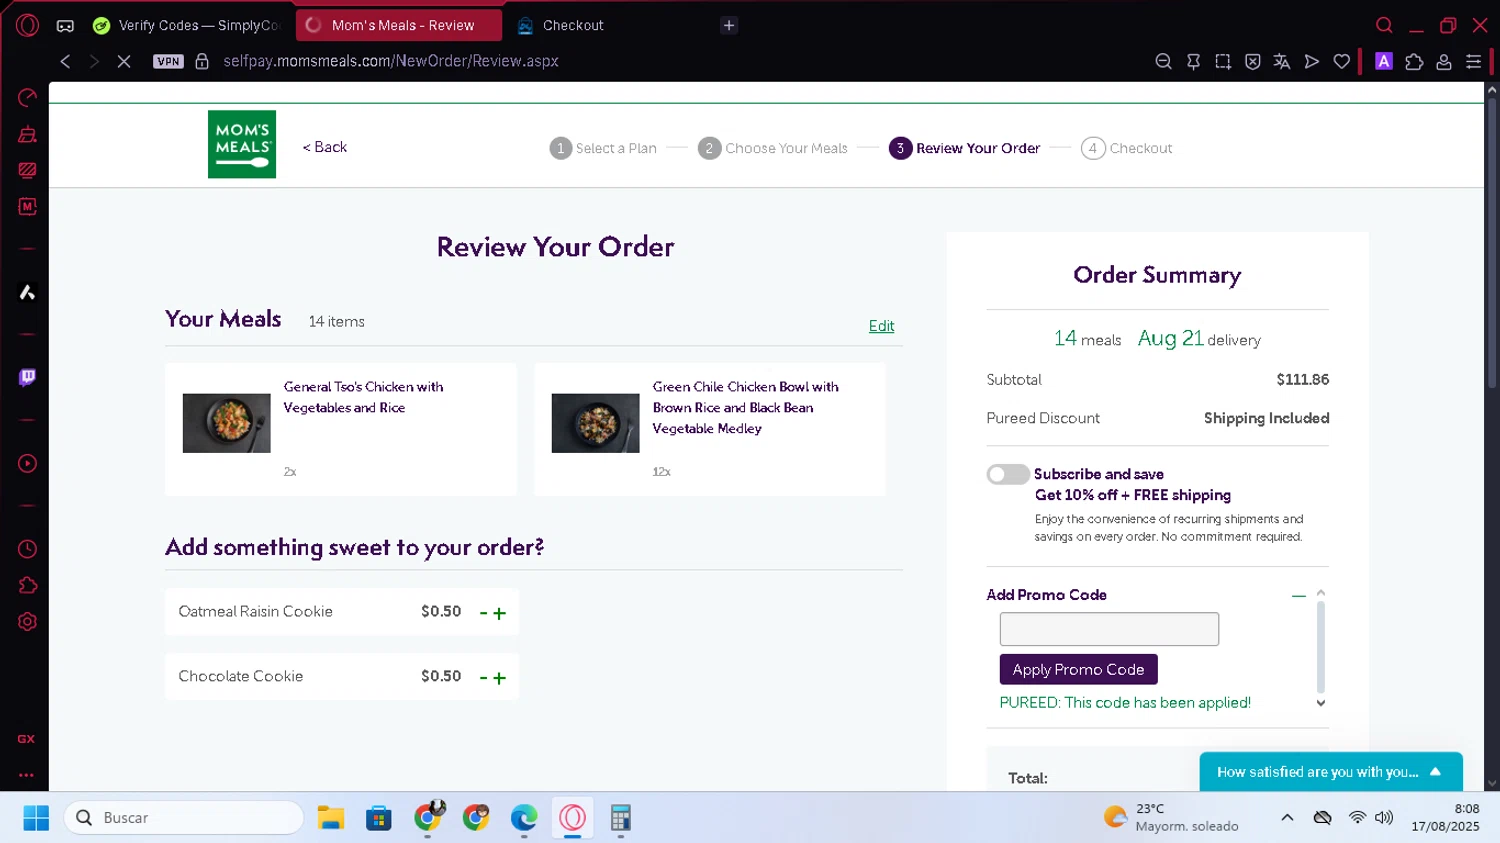Add a Chocolate Cookie with plus
This screenshot has width=1500, height=843.
click(x=500, y=678)
